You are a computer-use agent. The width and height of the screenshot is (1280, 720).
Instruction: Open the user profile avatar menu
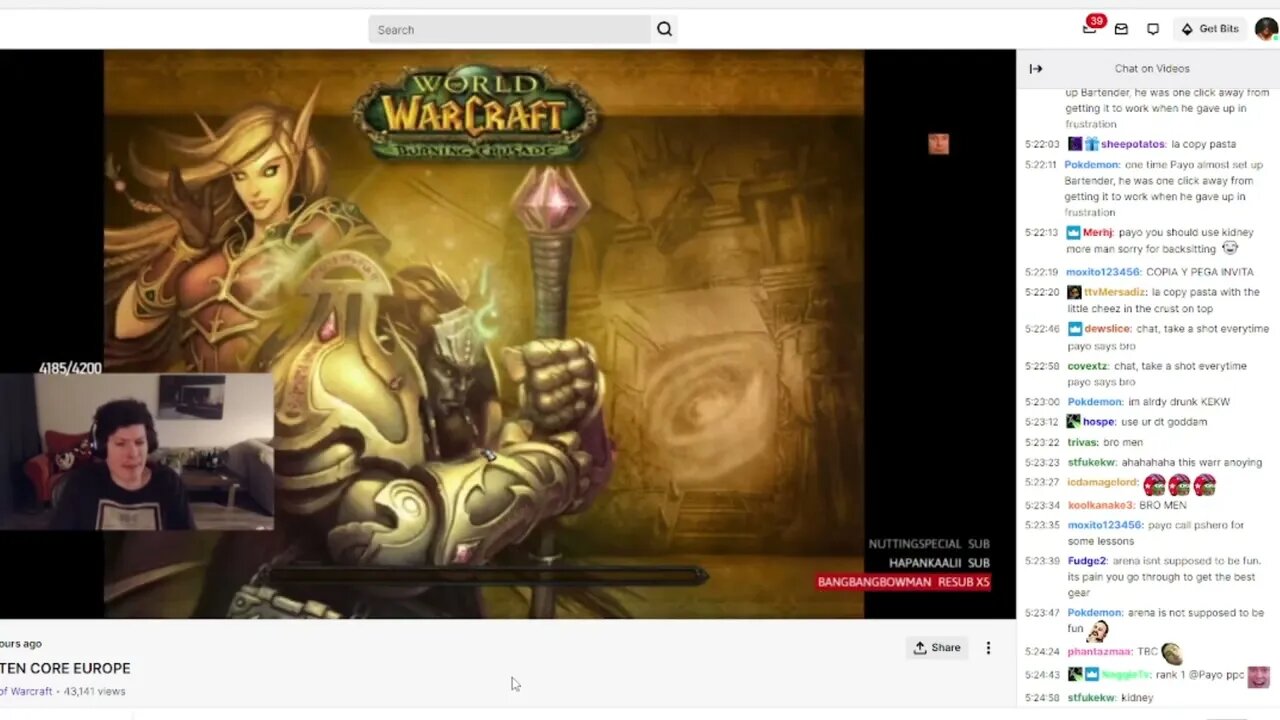point(1266,29)
